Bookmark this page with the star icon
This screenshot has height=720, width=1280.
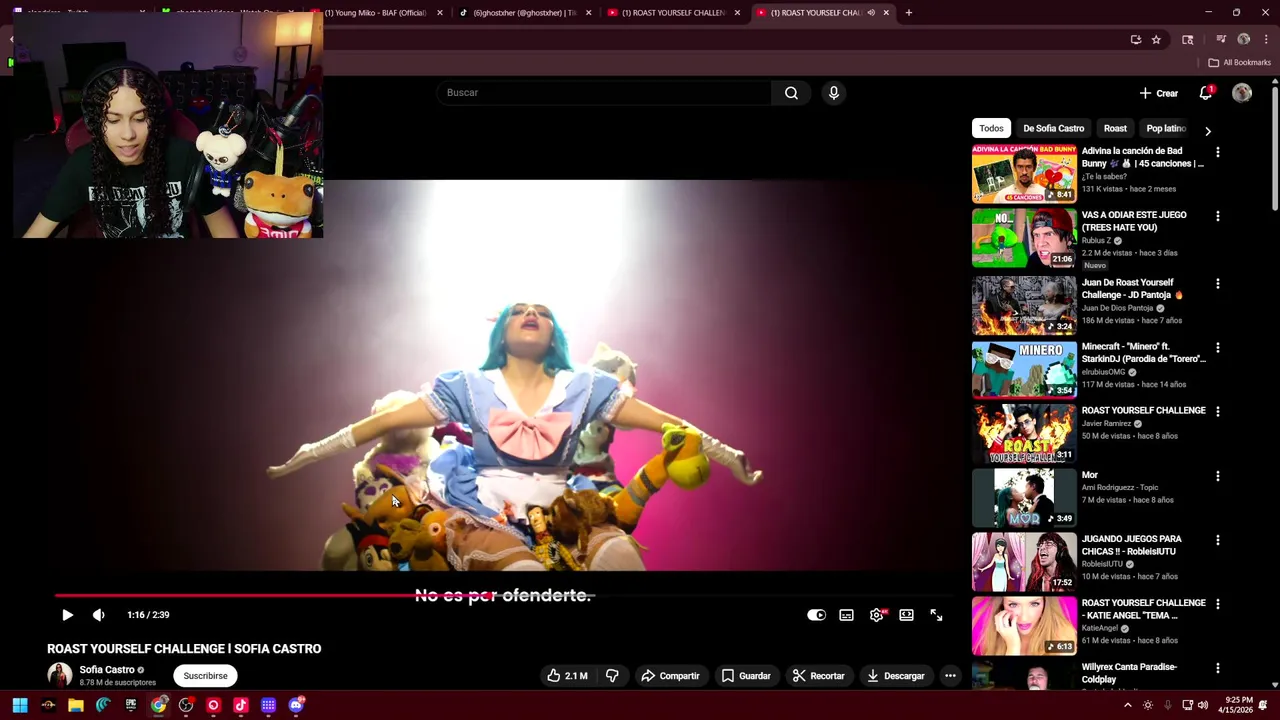point(1156,40)
